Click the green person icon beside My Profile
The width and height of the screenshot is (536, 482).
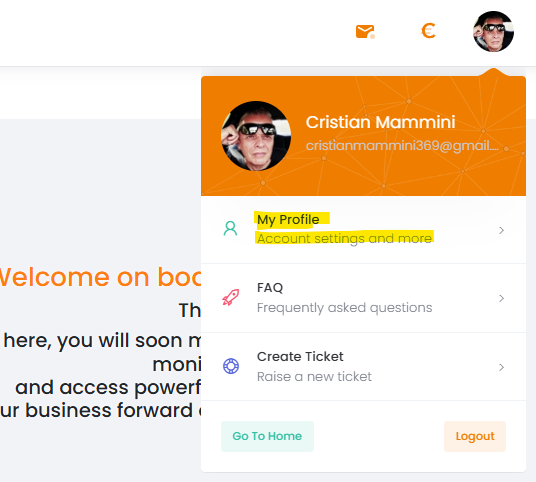(x=230, y=228)
